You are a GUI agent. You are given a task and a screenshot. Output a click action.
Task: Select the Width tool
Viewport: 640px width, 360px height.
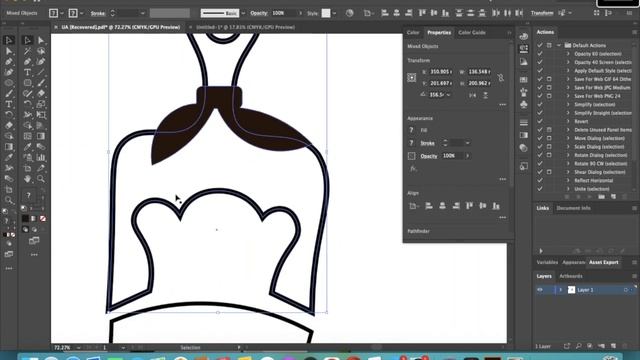pos(27,115)
